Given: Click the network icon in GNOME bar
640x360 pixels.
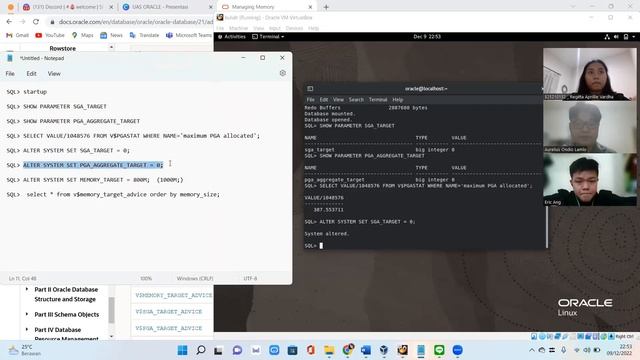Looking at the screenshot, I should tap(607, 37).
